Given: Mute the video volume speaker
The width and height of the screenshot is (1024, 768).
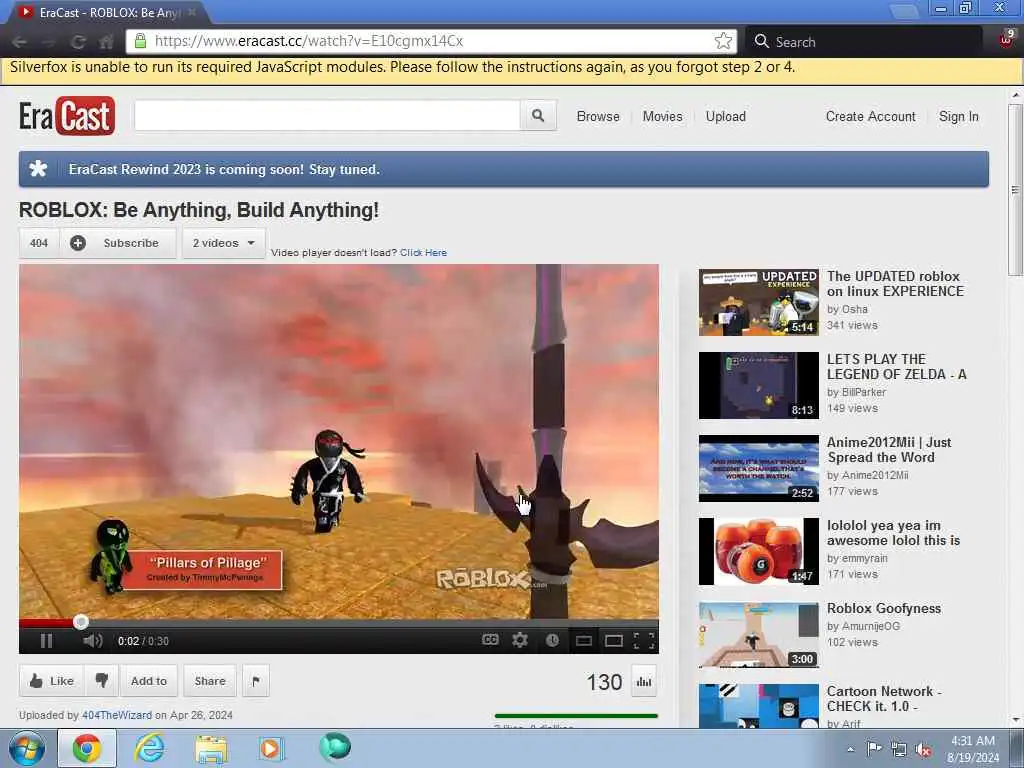Looking at the screenshot, I should click(x=93, y=641).
